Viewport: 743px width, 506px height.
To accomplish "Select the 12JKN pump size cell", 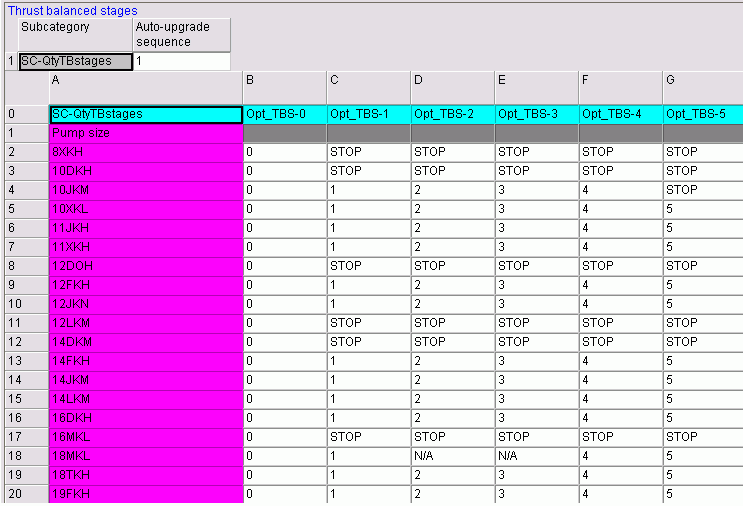I will [x=146, y=304].
